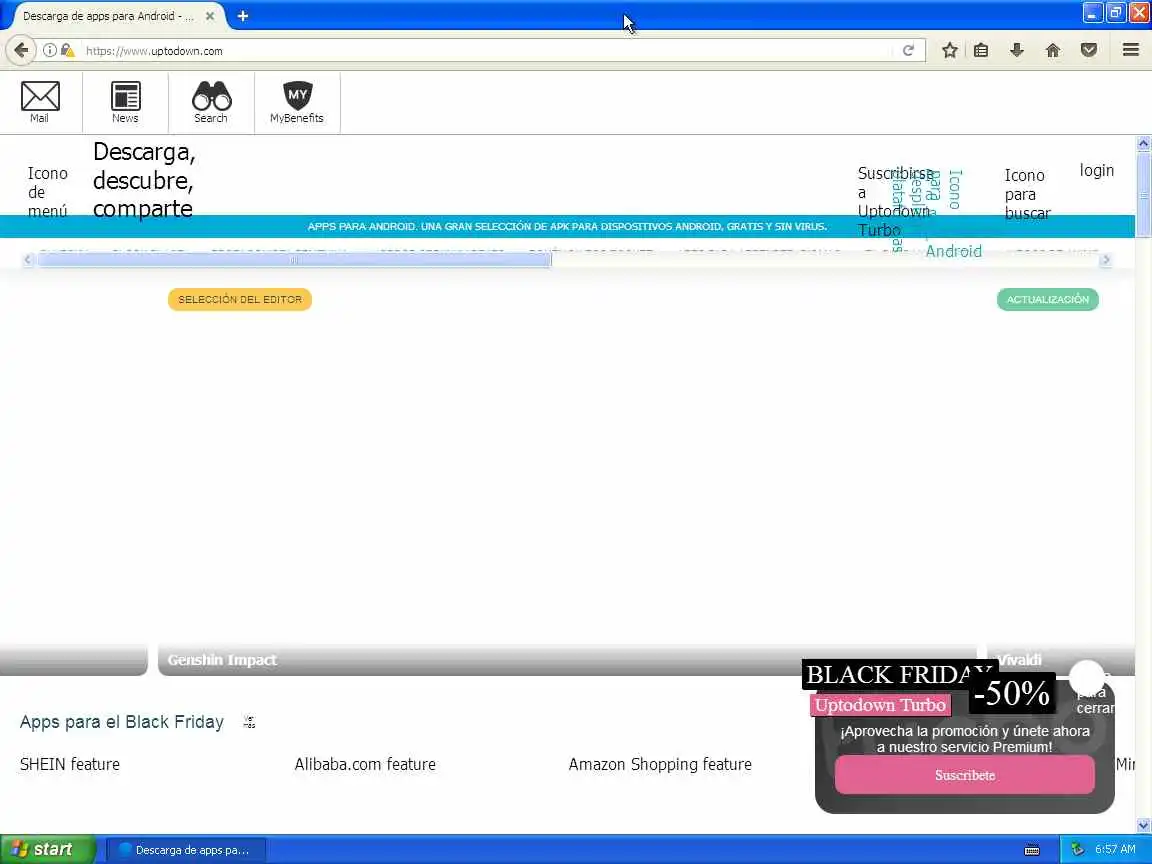Click Apps para el Black Friday heading
Image resolution: width=1152 pixels, height=864 pixels.
tap(122, 721)
